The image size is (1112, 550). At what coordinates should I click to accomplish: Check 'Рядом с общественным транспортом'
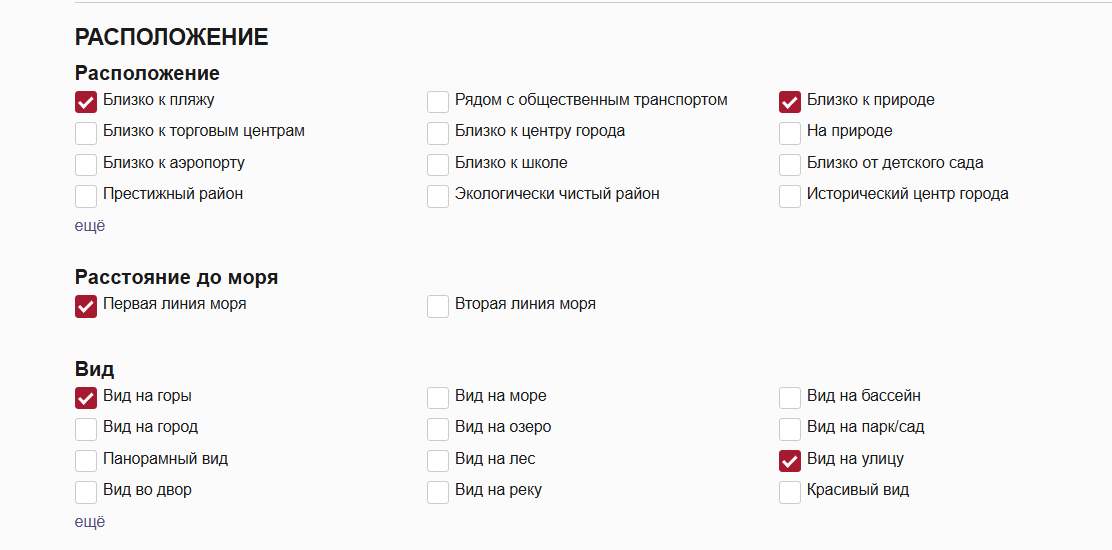438,102
